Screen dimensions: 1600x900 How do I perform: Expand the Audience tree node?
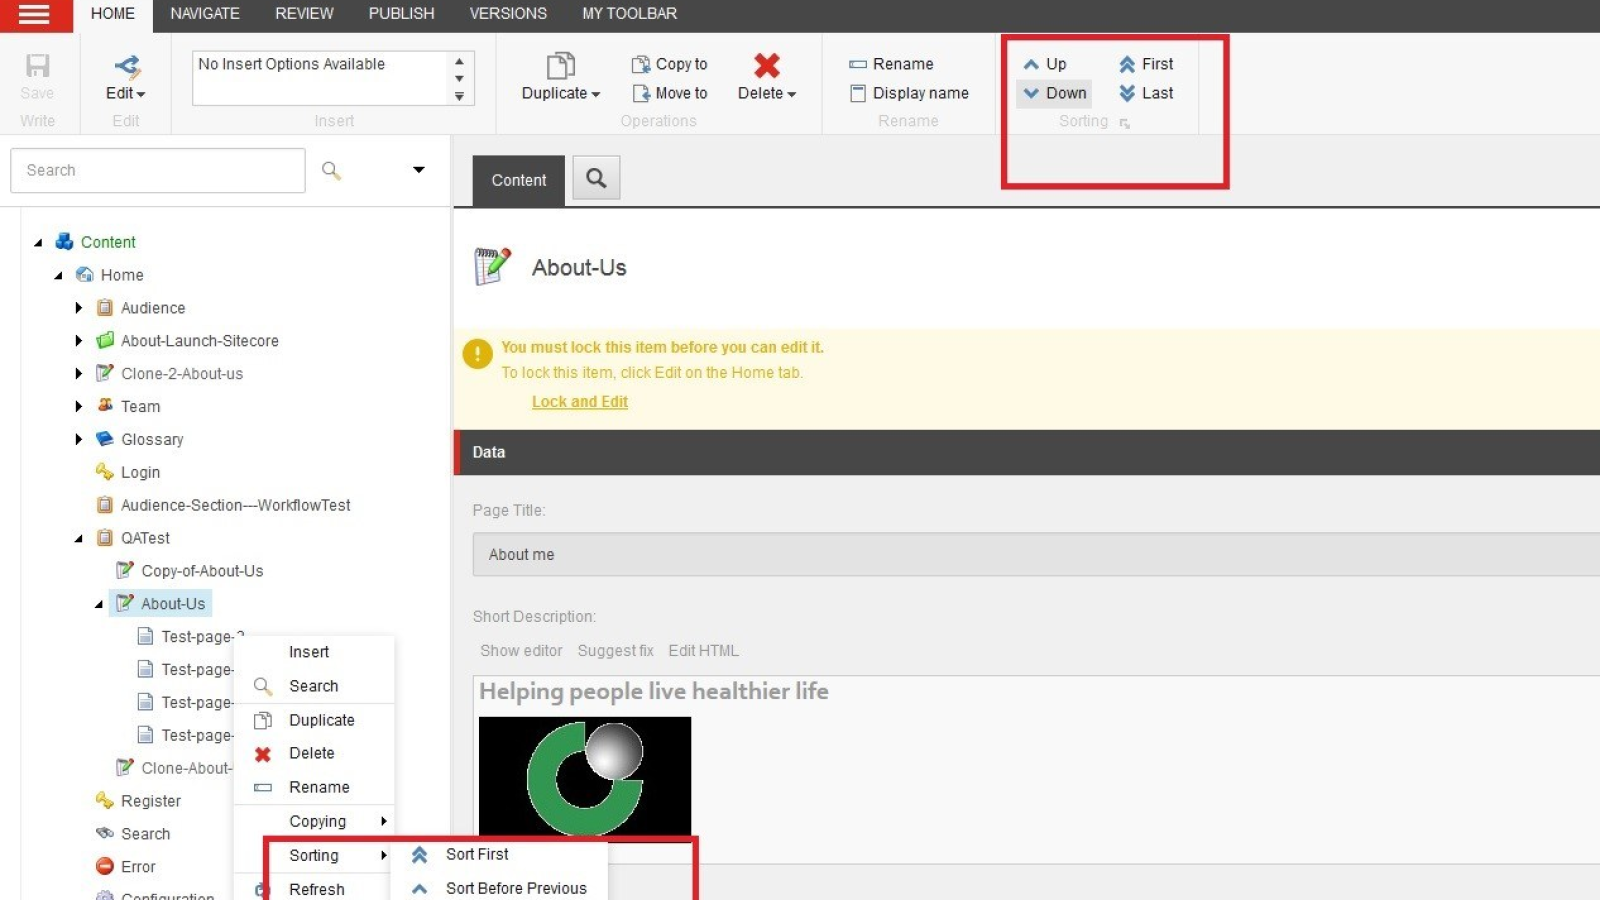(x=80, y=307)
